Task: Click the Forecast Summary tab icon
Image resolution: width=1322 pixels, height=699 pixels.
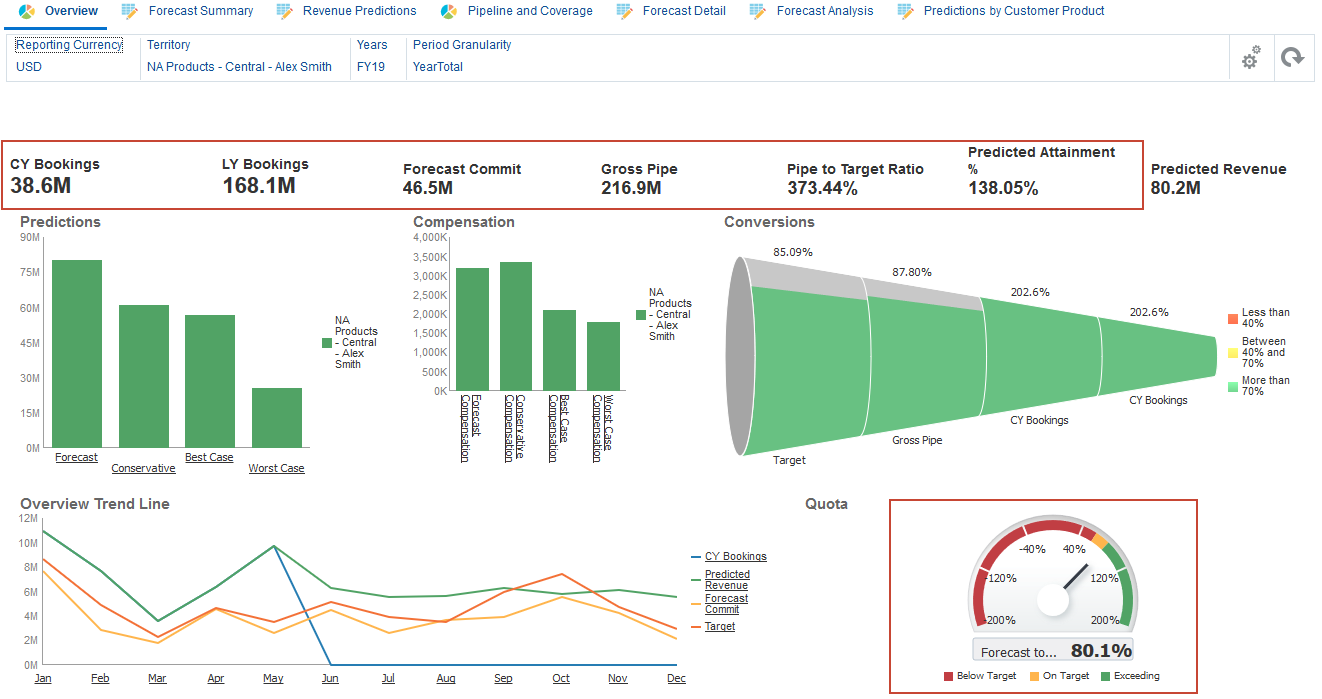Action: pos(130,11)
